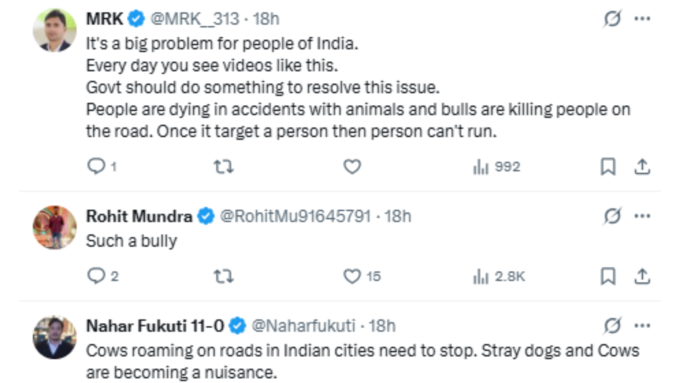The height and width of the screenshot is (383, 680).
Task: Bookmark Rohit Mundra's tweet
Action: (608, 276)
